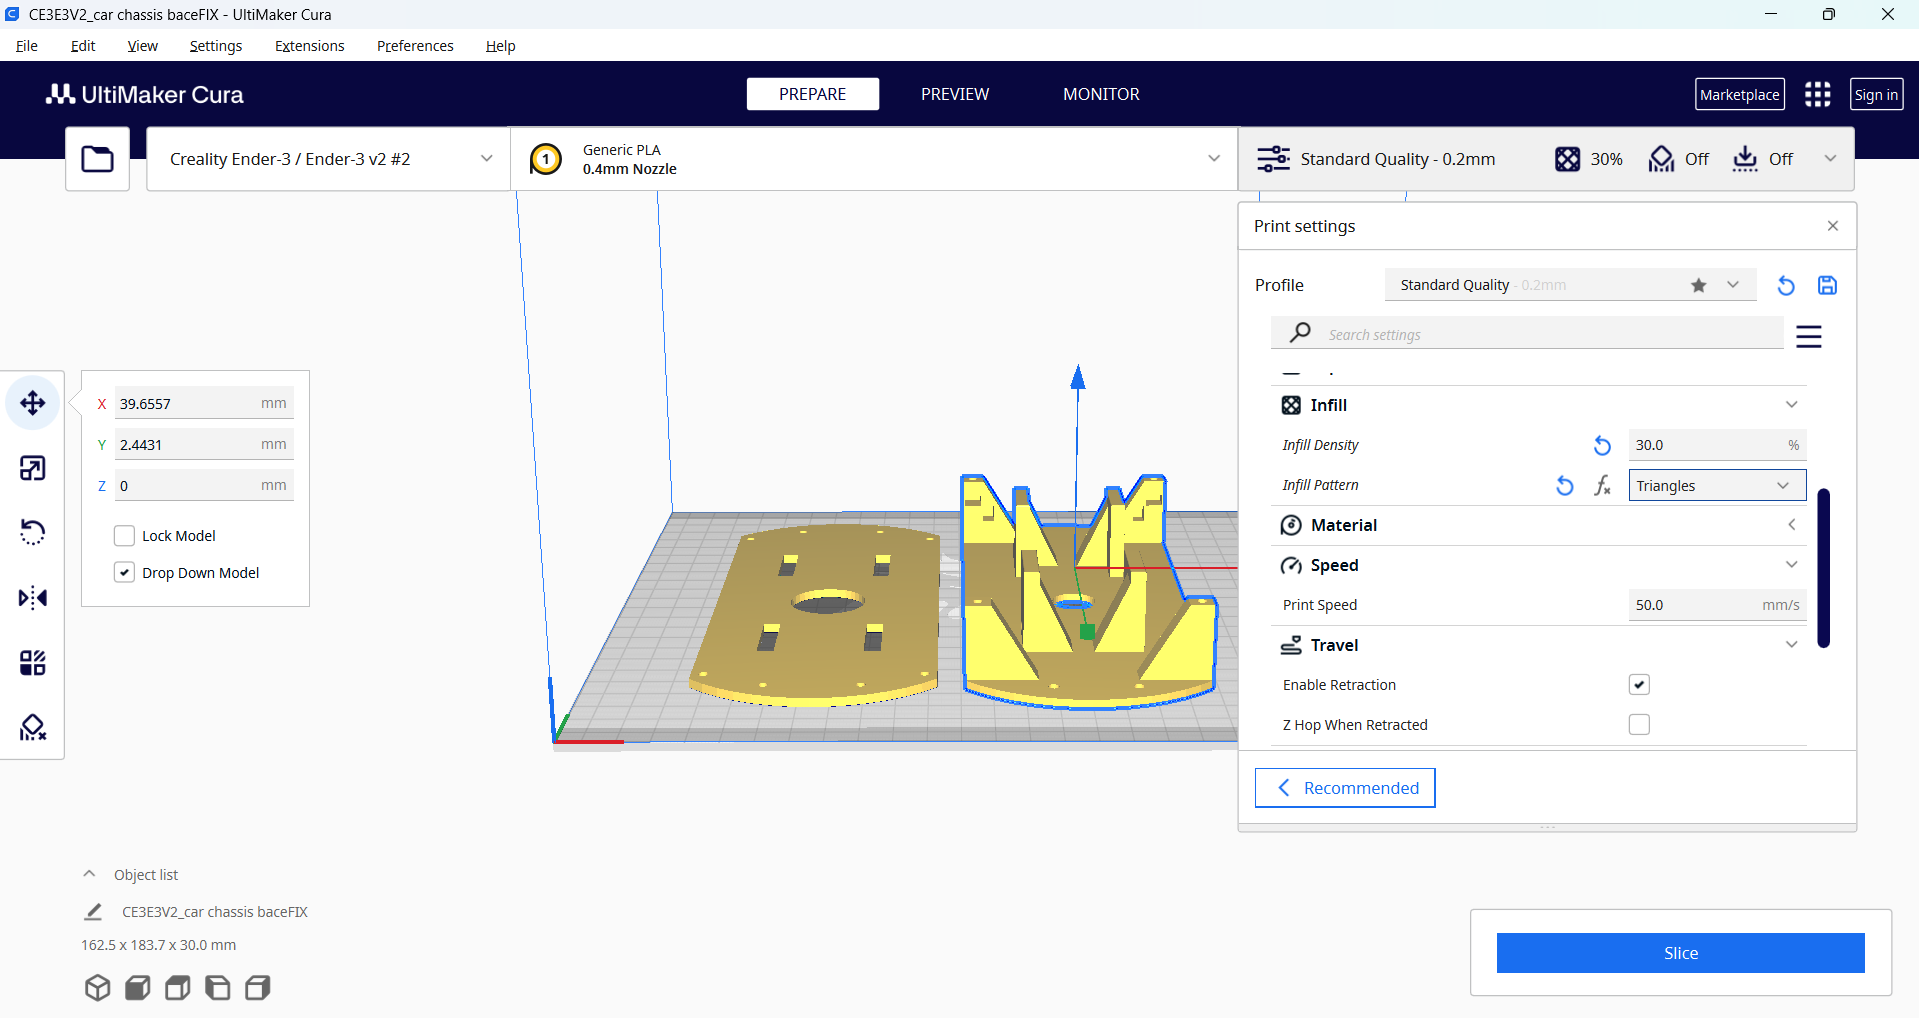The width and height of the screenshot is (1919, 1018).
Task: Collapse the Object list
Action: point(89,874)
